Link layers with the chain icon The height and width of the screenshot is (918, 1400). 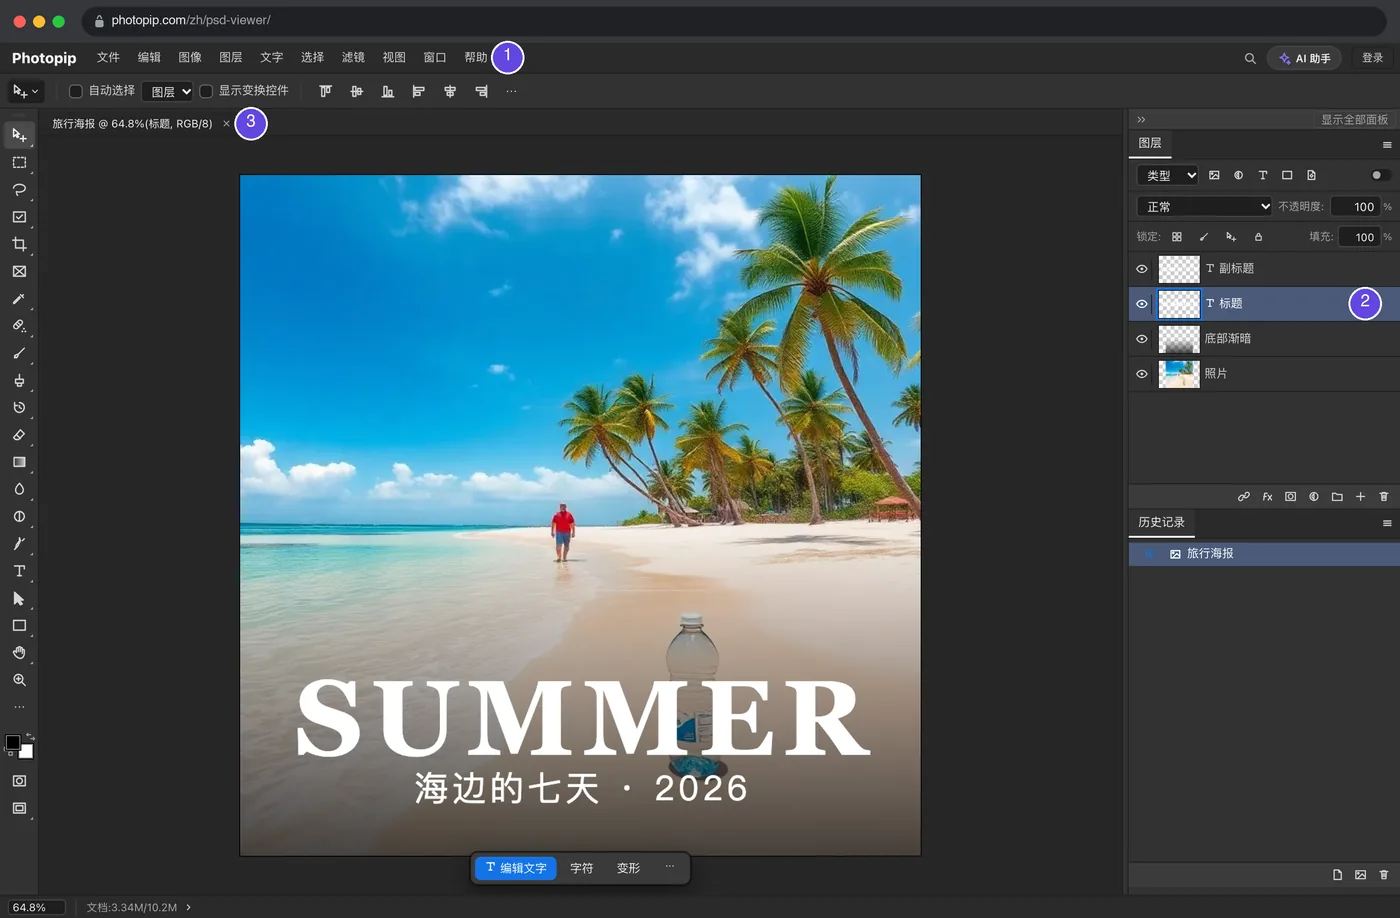coord(1244,497)
